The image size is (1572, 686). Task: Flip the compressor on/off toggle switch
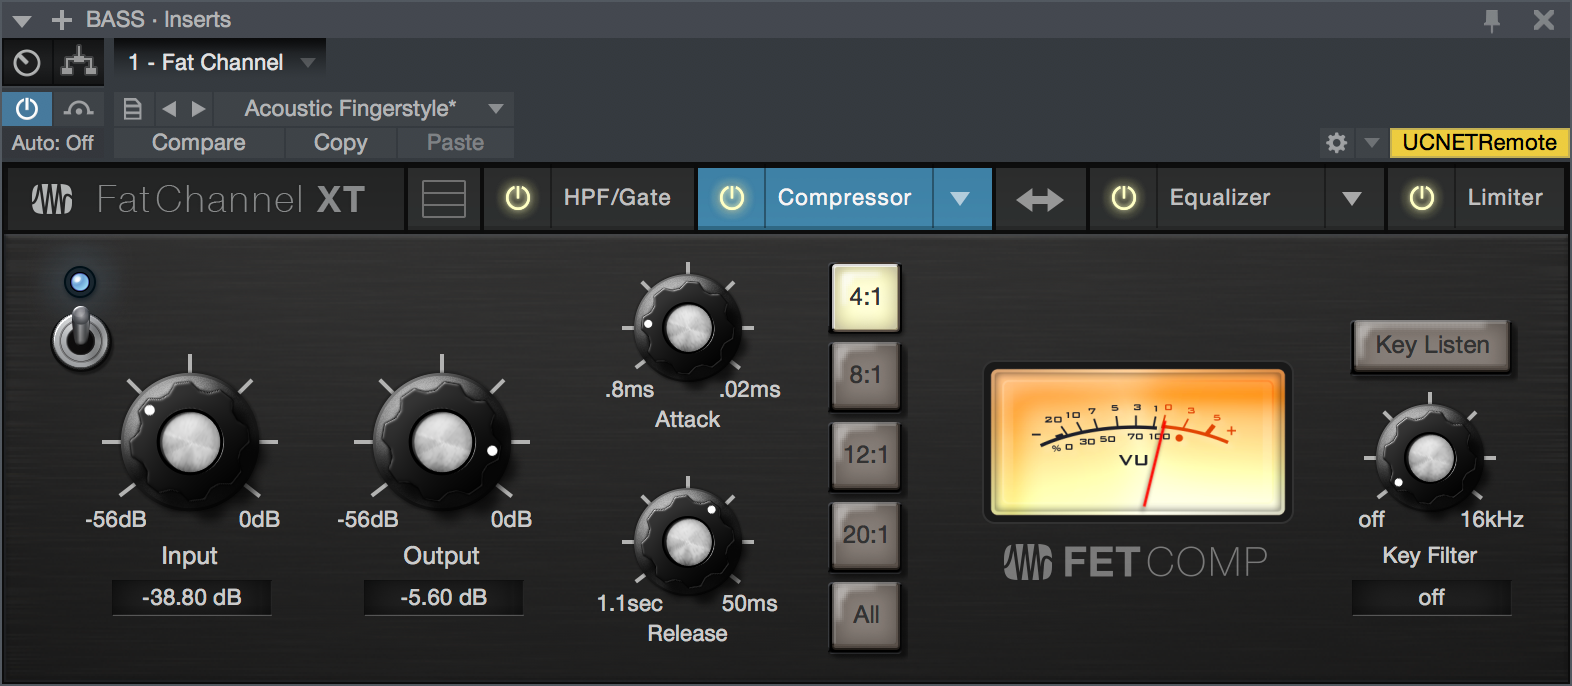coord(81,338)
